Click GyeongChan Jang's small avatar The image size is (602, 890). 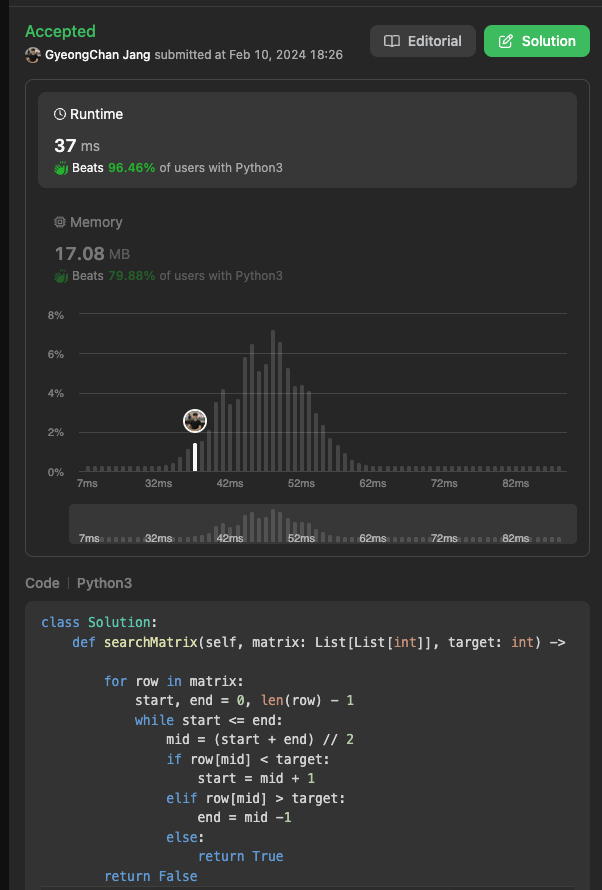pos(33,55)
